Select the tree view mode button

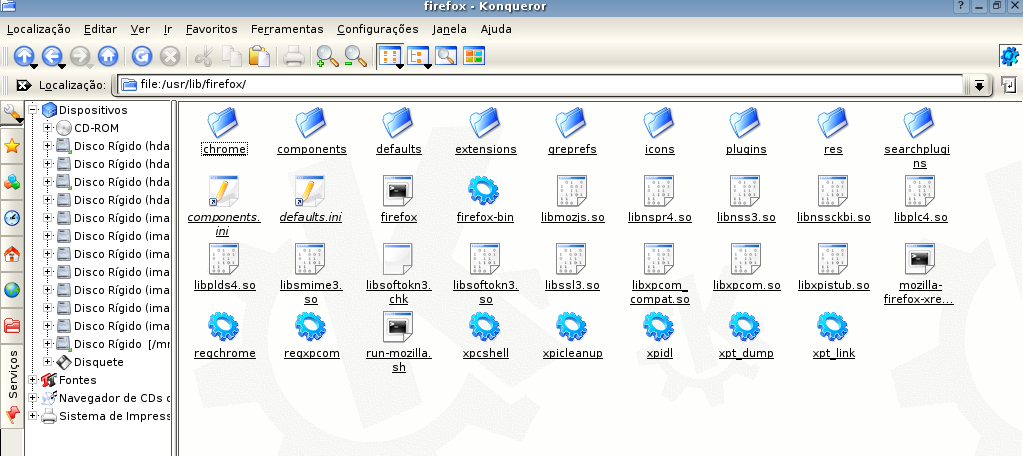(x=418, y=56)
